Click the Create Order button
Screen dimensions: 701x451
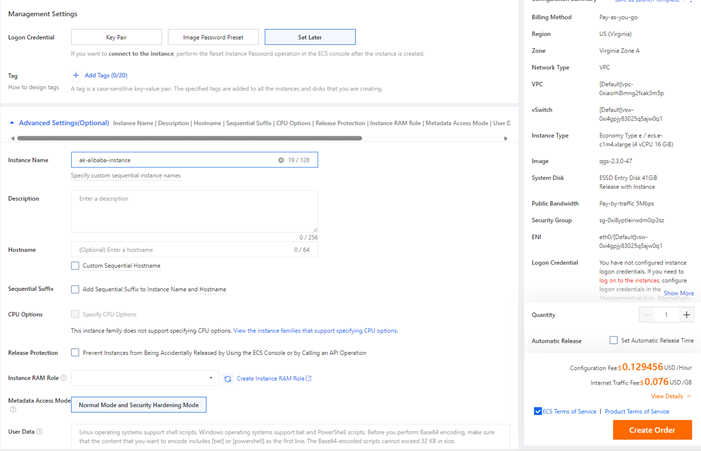click(652, 430)
